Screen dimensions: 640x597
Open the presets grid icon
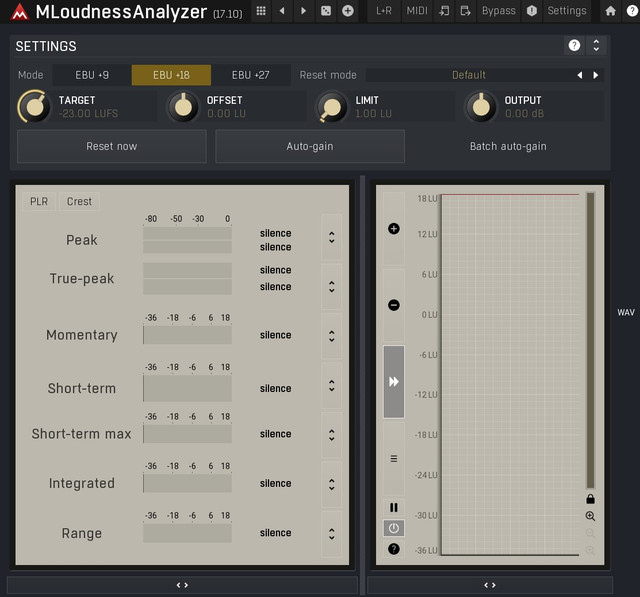tap(261, 11)
